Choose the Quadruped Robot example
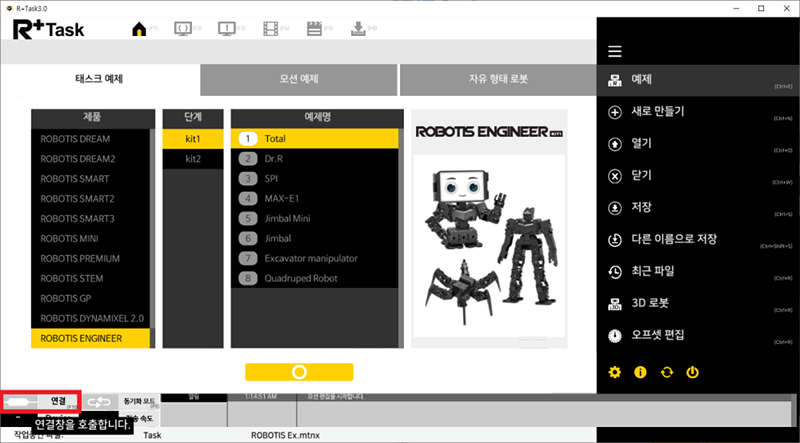Screen dimensions: 800x443 pyautogui.click(x=316, y=279)
